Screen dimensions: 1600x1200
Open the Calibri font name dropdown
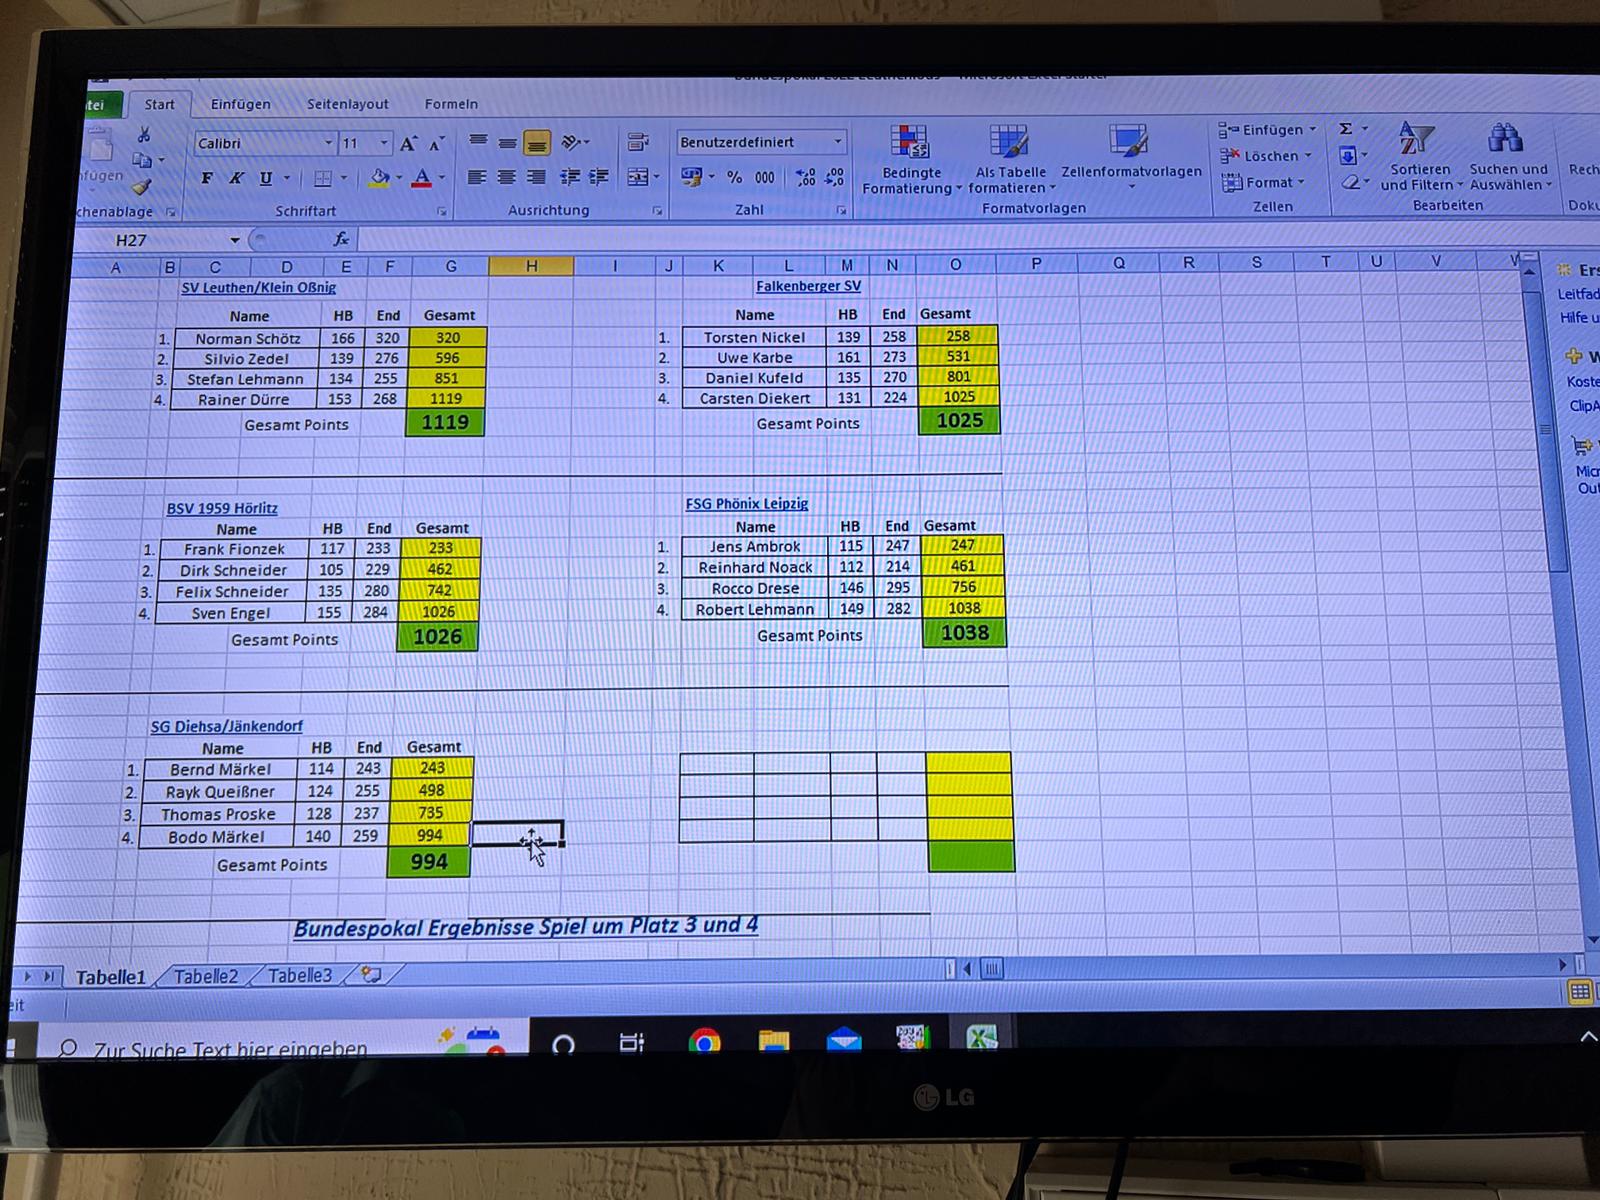[x=327, y=143]
